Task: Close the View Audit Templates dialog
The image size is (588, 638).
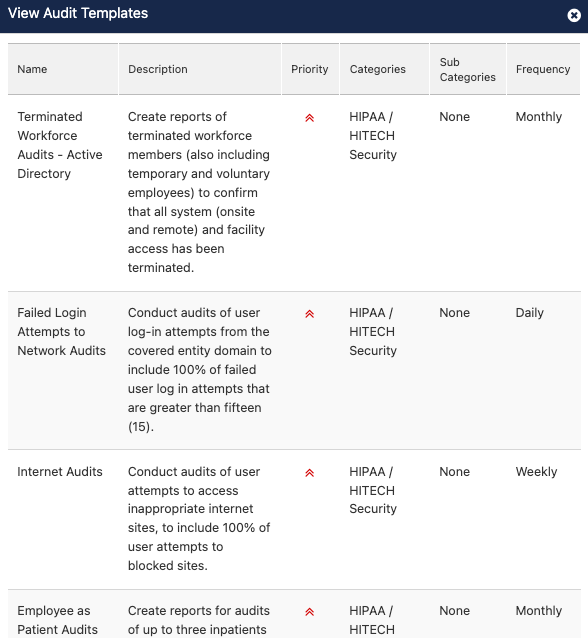Action: (574, 15)
